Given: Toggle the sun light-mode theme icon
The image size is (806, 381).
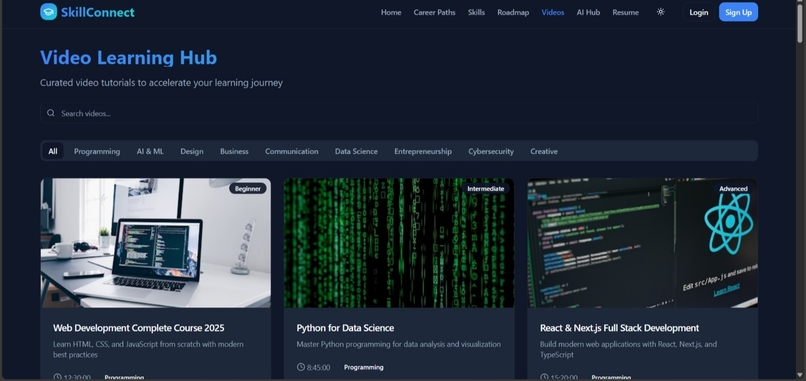Looking at the screenshot, I should [661, 12].
